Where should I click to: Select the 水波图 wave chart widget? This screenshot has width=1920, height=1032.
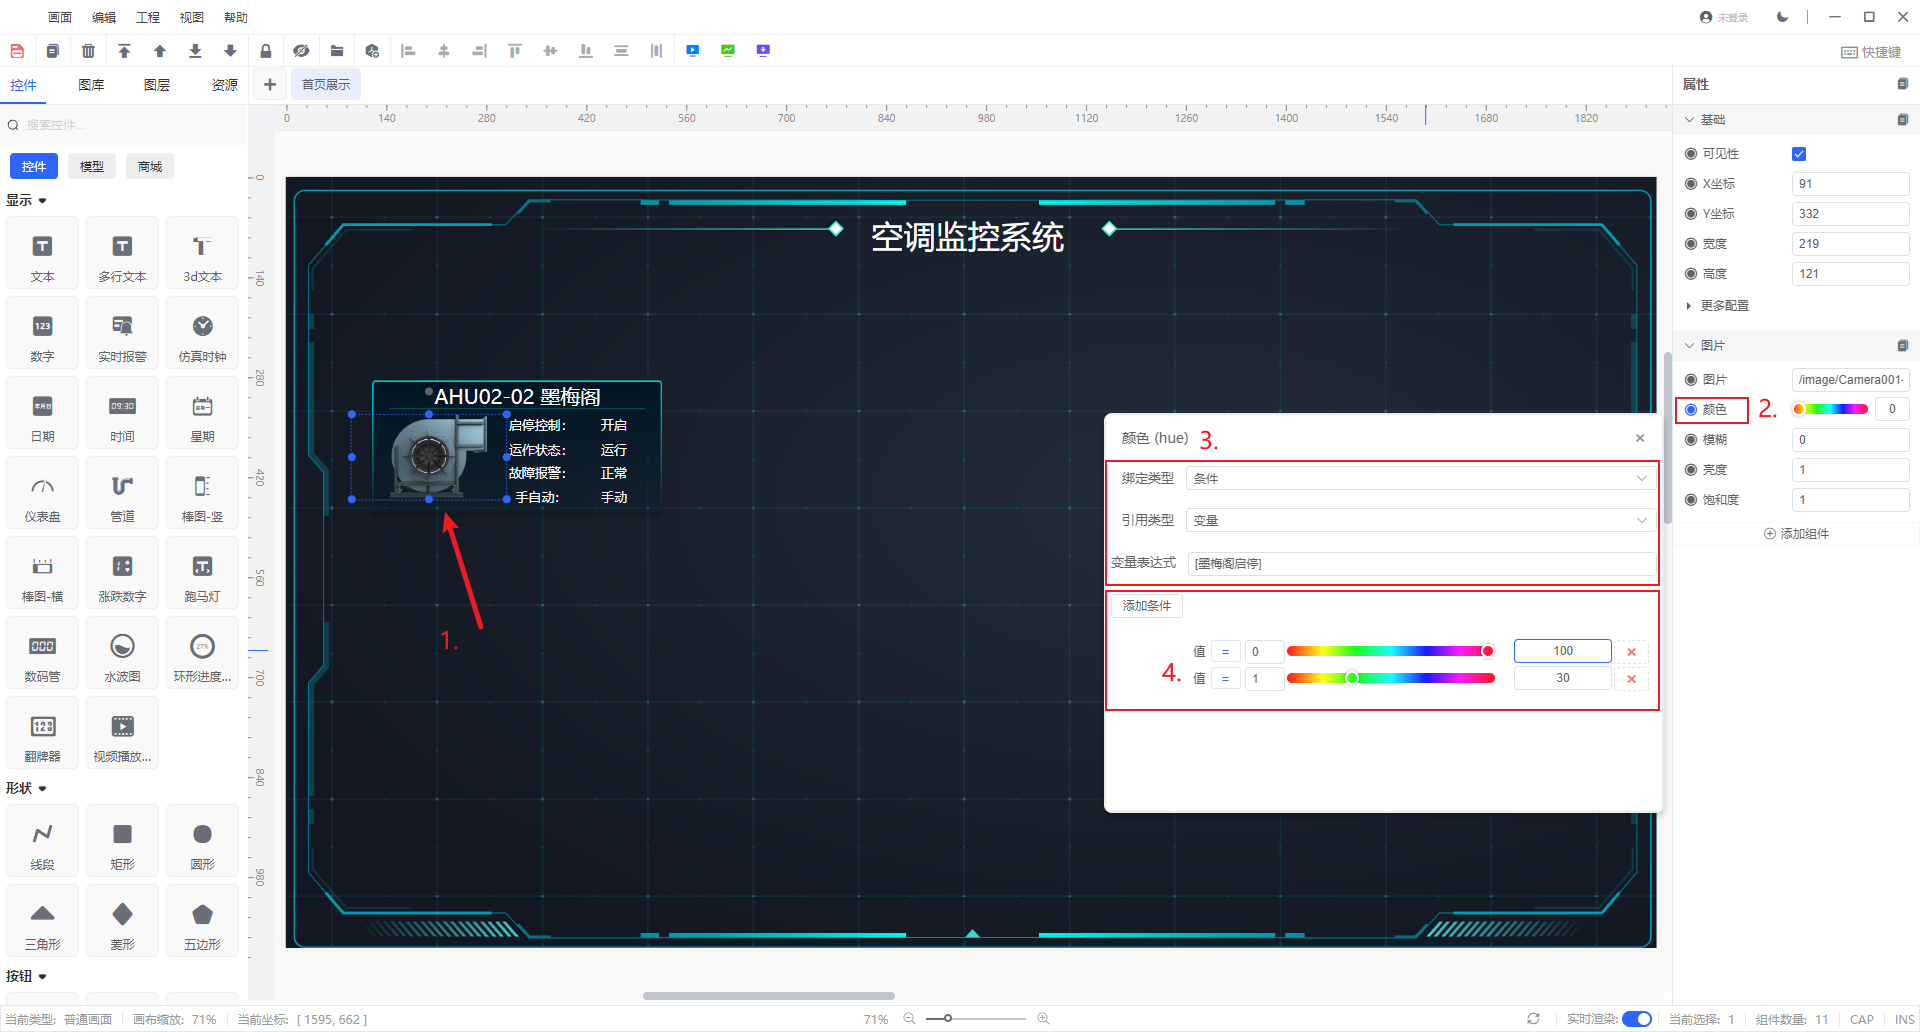click(122, 656)
